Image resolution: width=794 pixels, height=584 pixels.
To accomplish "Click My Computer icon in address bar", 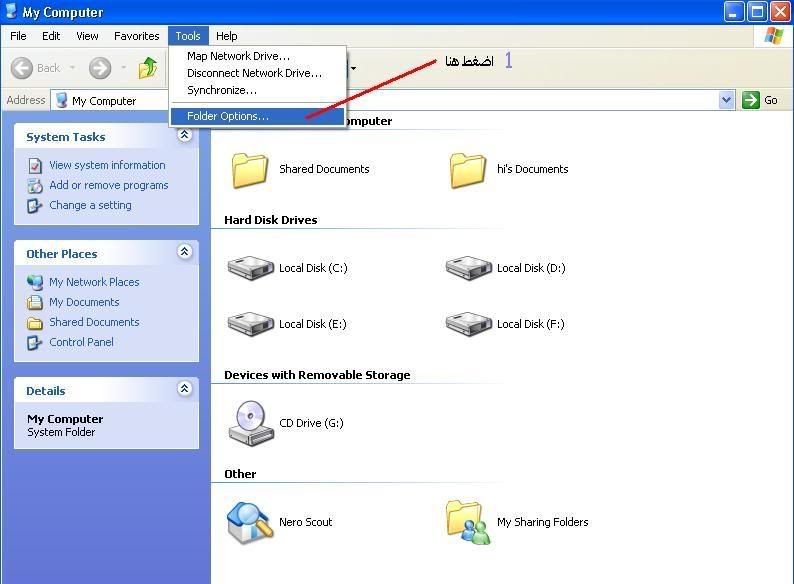I will coord(61,100).
